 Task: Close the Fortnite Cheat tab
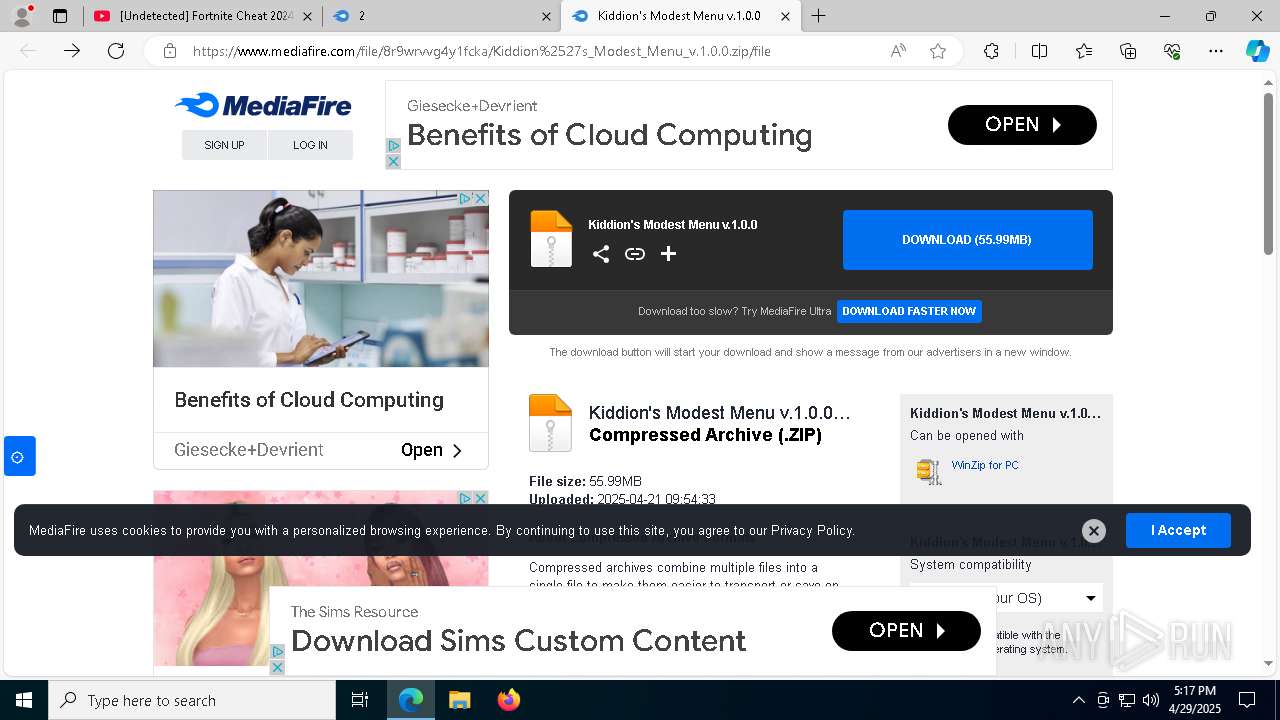click(x=307, y=16)
